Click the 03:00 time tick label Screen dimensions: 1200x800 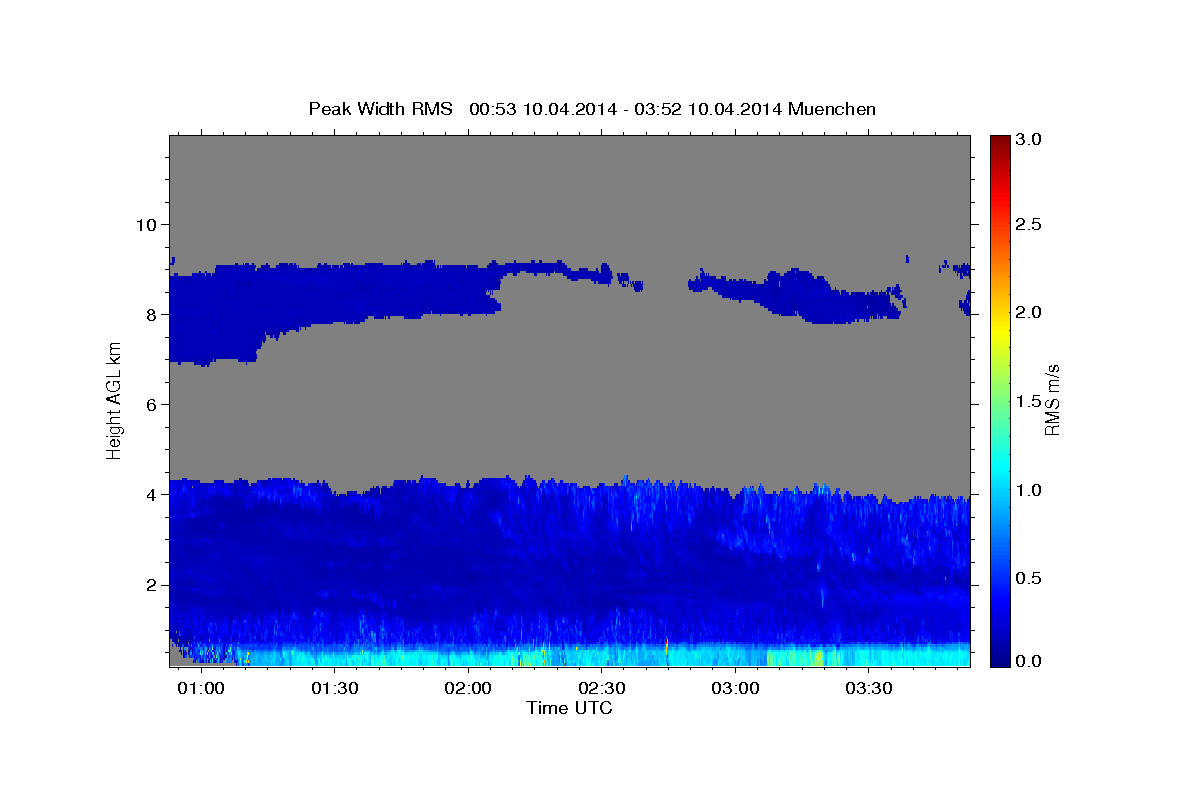(x=736, y=690)
